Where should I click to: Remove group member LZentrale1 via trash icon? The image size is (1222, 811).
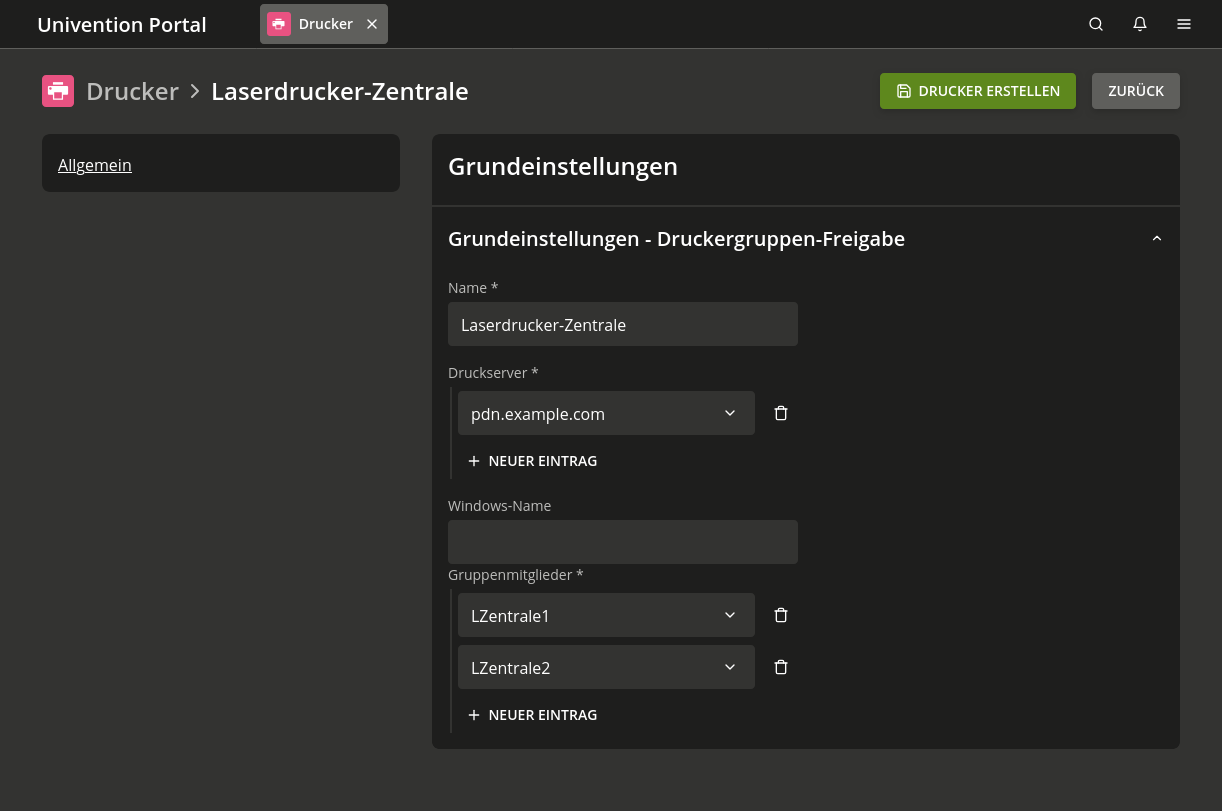[781, 615]
